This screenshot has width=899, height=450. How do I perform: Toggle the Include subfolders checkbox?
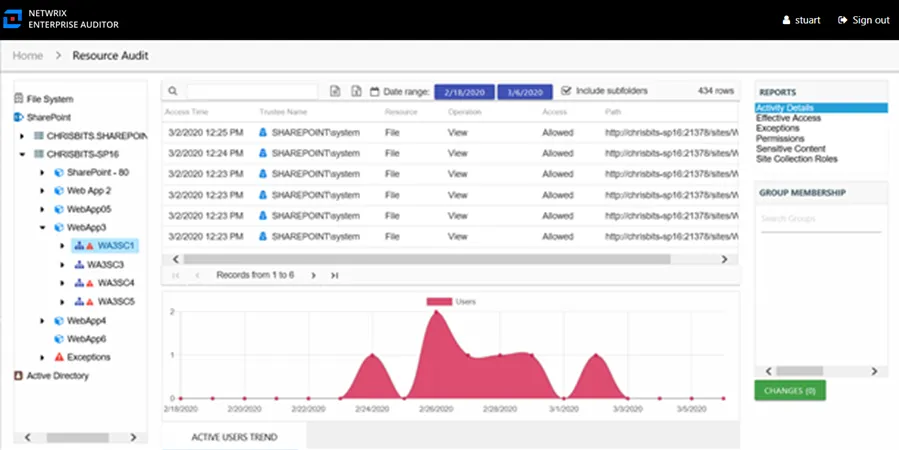pos(566,91)
